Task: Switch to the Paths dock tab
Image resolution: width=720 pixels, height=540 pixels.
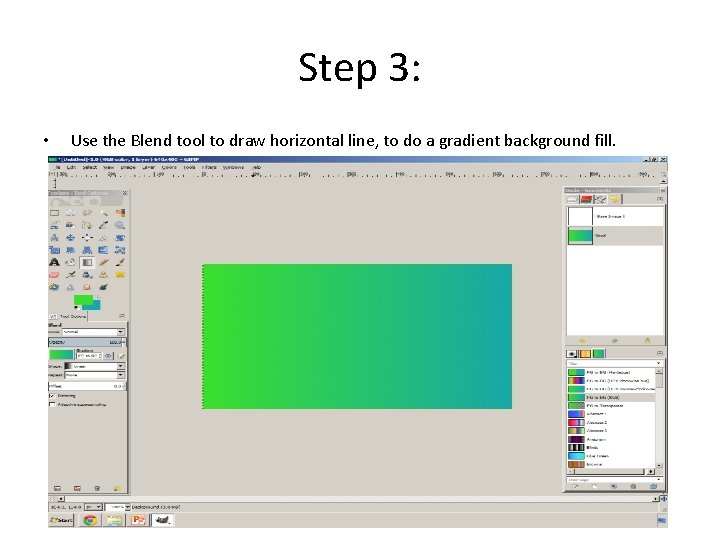Action: (600, 199)
